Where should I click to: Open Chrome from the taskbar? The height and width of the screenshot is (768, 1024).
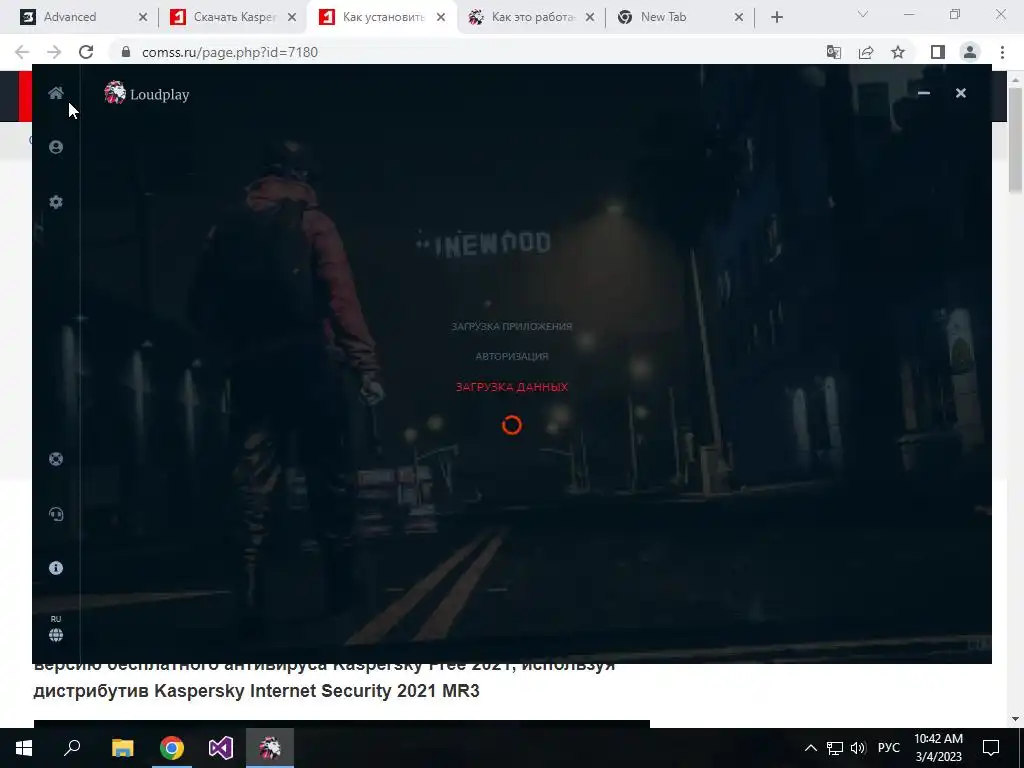(x=172, y=748)
